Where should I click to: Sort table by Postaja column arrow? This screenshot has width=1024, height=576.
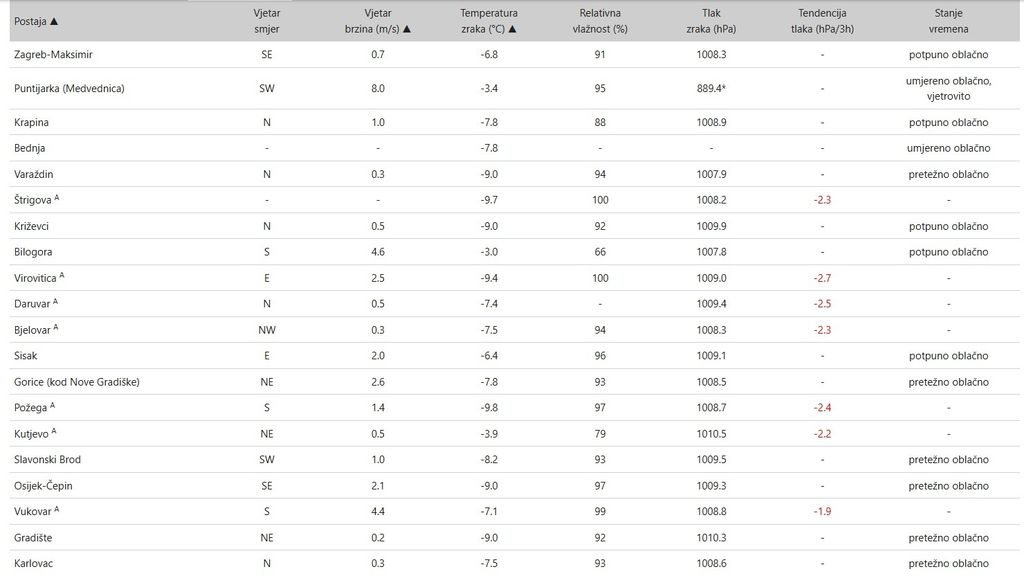[54, 21]
